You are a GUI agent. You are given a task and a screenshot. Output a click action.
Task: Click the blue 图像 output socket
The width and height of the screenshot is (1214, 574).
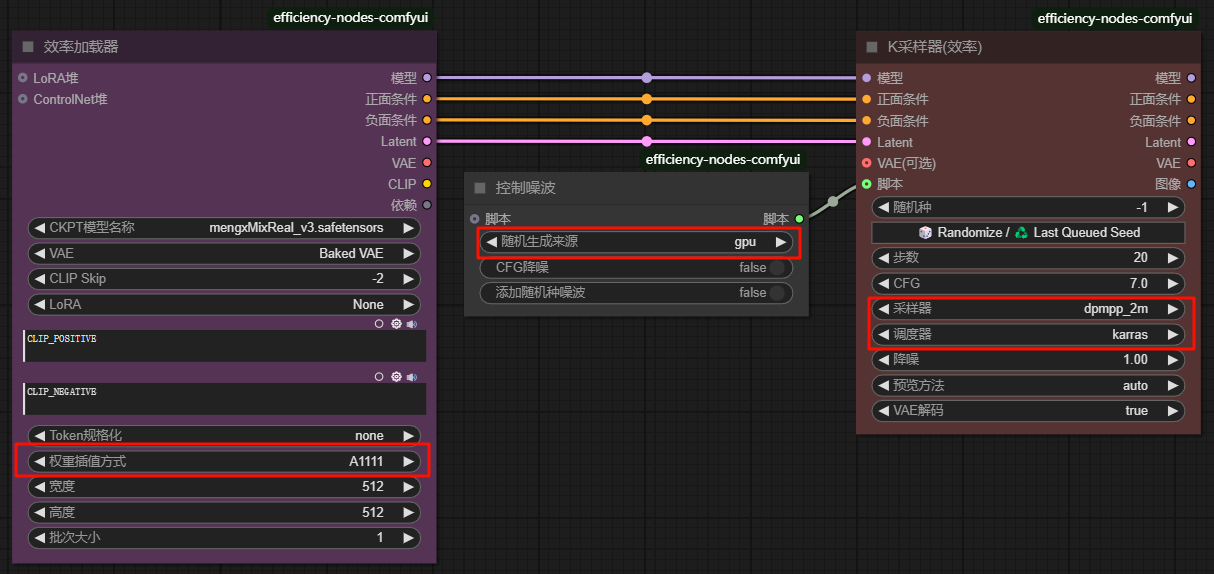pos(1191,184)
